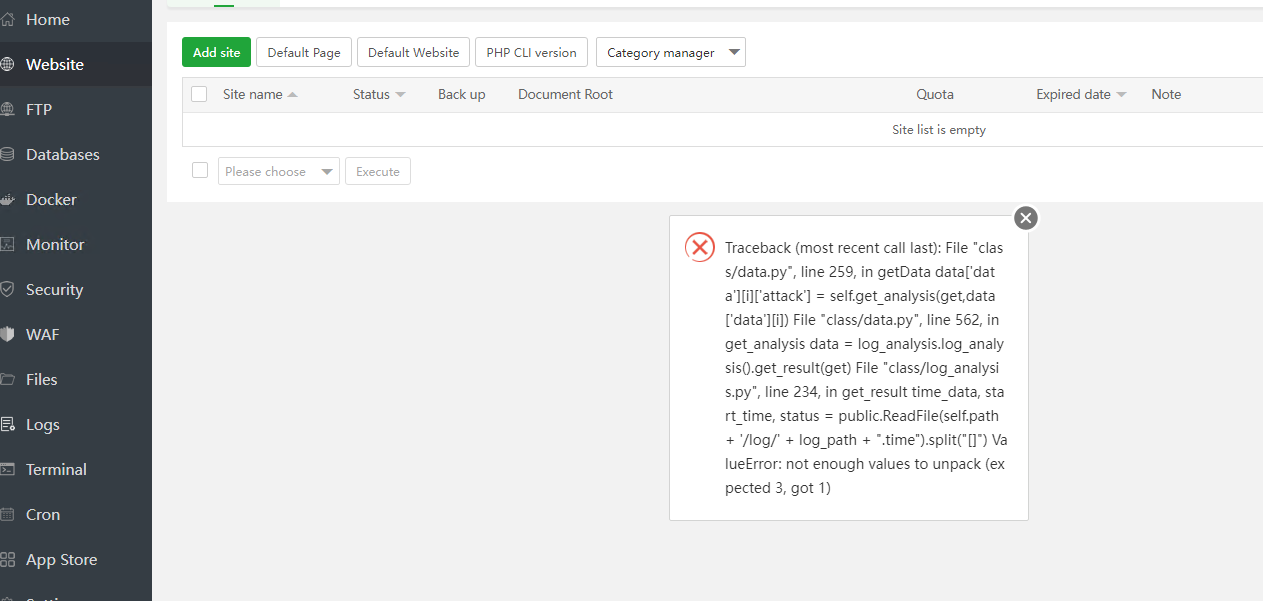Click the WAF sidebar icon
The height and width of the screenshot is (601, 1263).
coord(7,335)
